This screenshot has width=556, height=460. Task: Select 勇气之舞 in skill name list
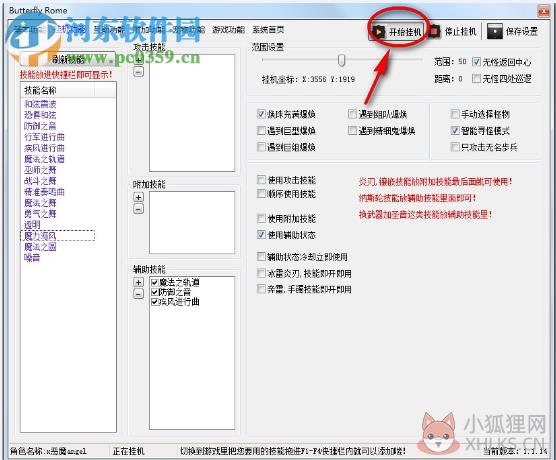pos(40,214)
